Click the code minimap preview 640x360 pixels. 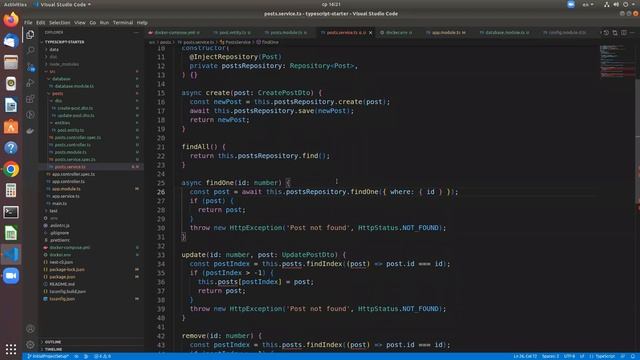click(x=617, y=61)
